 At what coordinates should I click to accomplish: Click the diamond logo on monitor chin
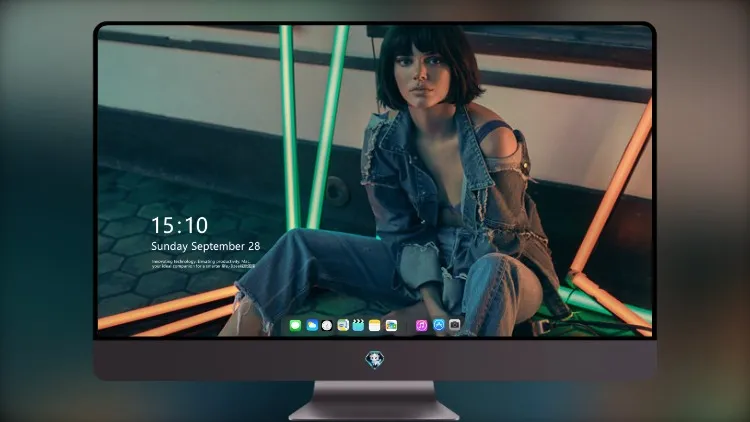(375, 360)
